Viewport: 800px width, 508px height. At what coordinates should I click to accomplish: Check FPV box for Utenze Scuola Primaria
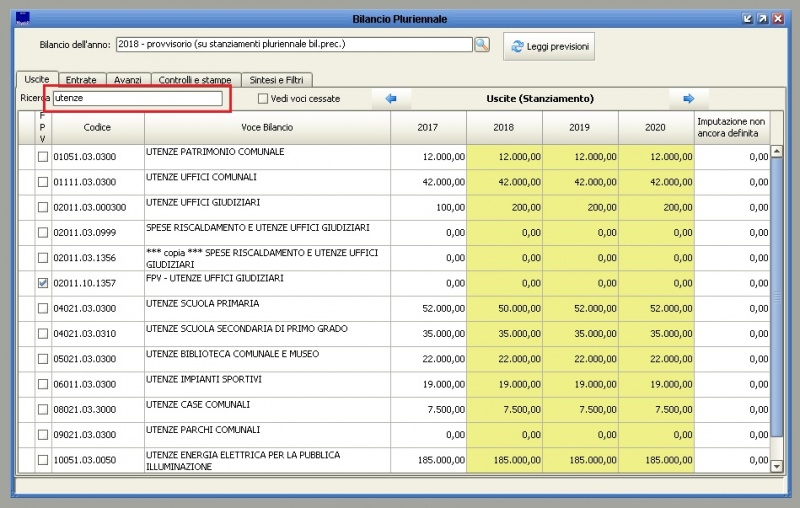pyautogui.click(x=43, y=309)
